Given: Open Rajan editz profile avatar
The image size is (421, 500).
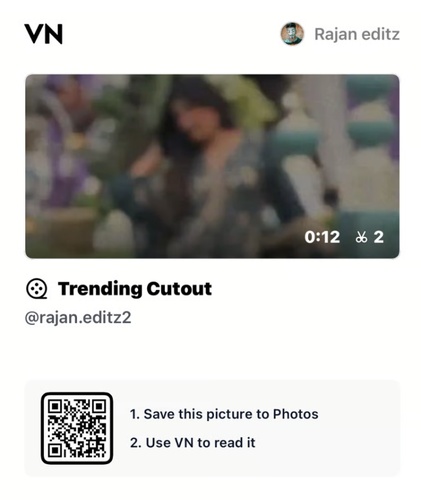Looking at the screenshot, I should 292,34.
